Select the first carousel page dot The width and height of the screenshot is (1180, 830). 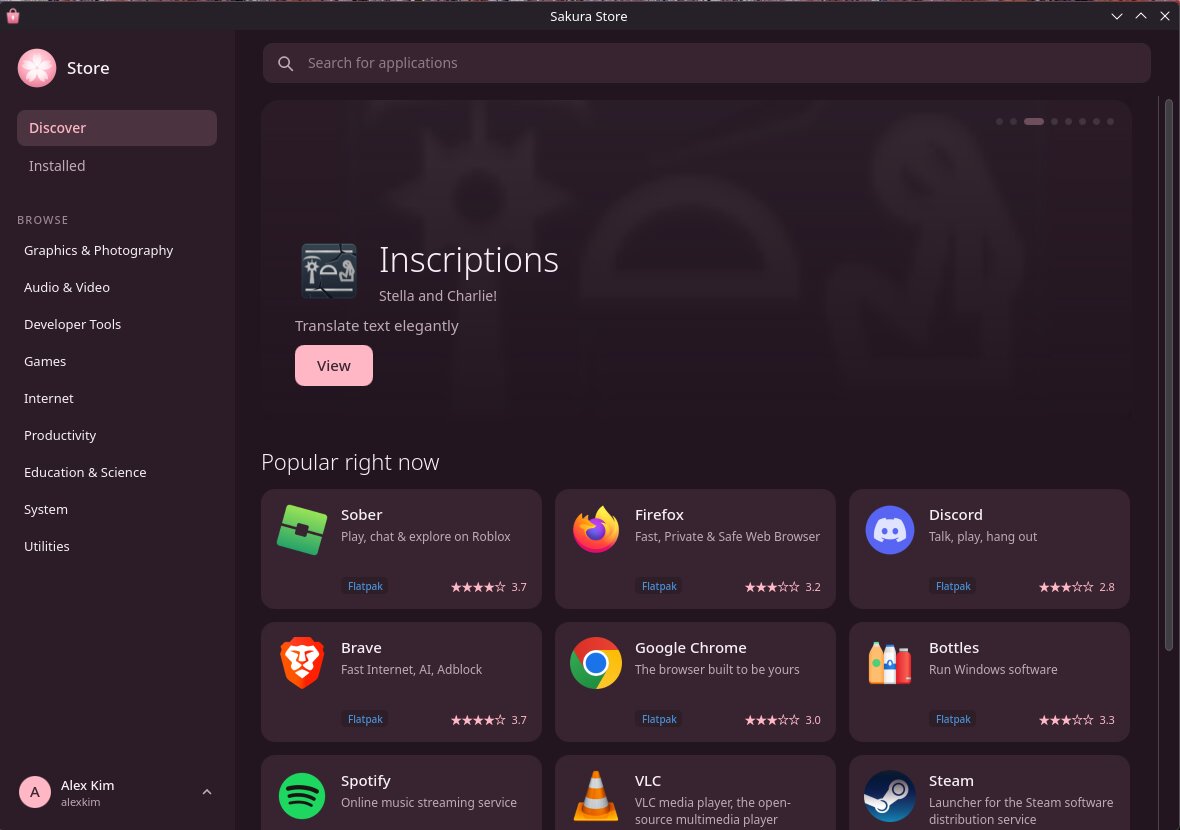999,121
